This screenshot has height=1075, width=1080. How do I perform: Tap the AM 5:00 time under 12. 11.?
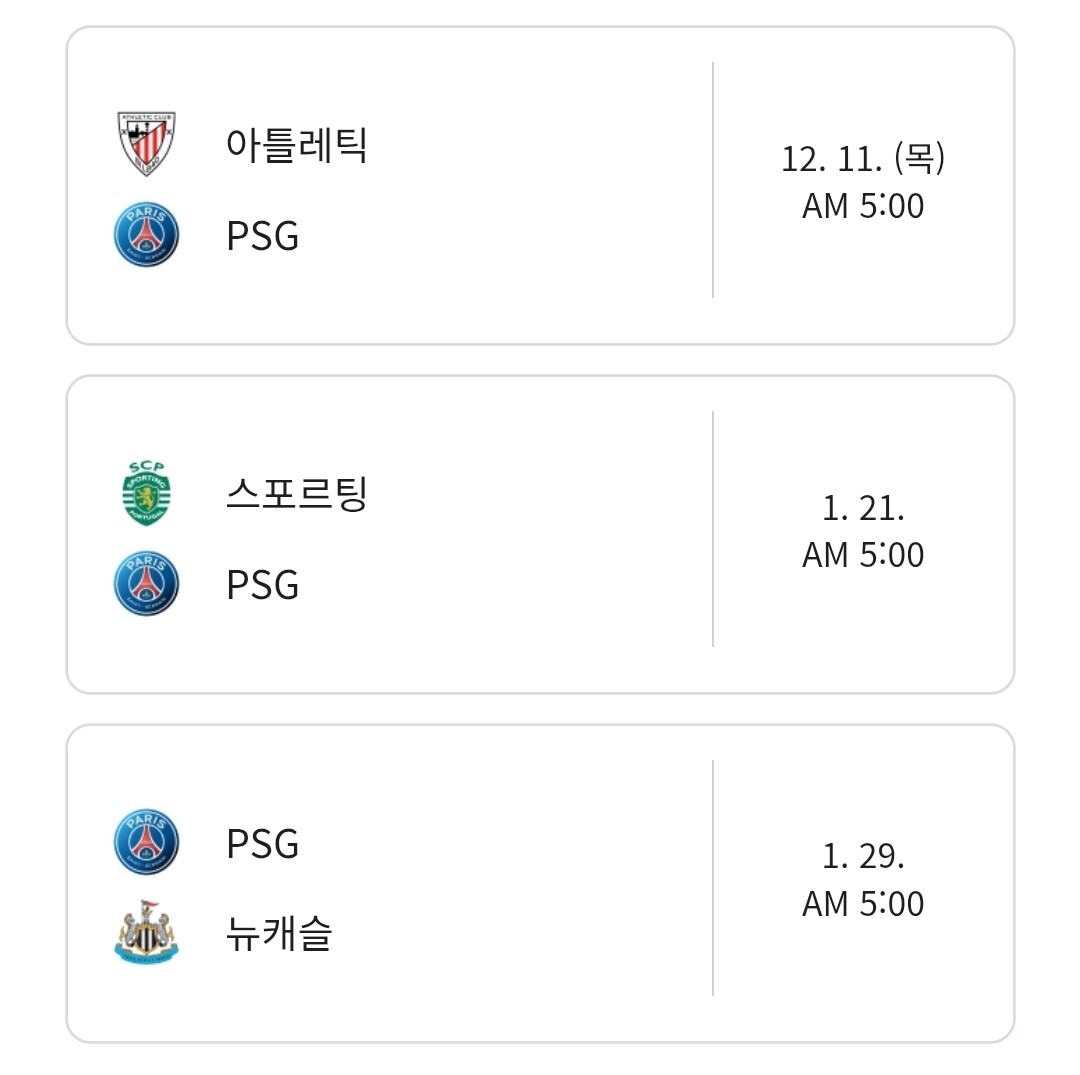863,206
